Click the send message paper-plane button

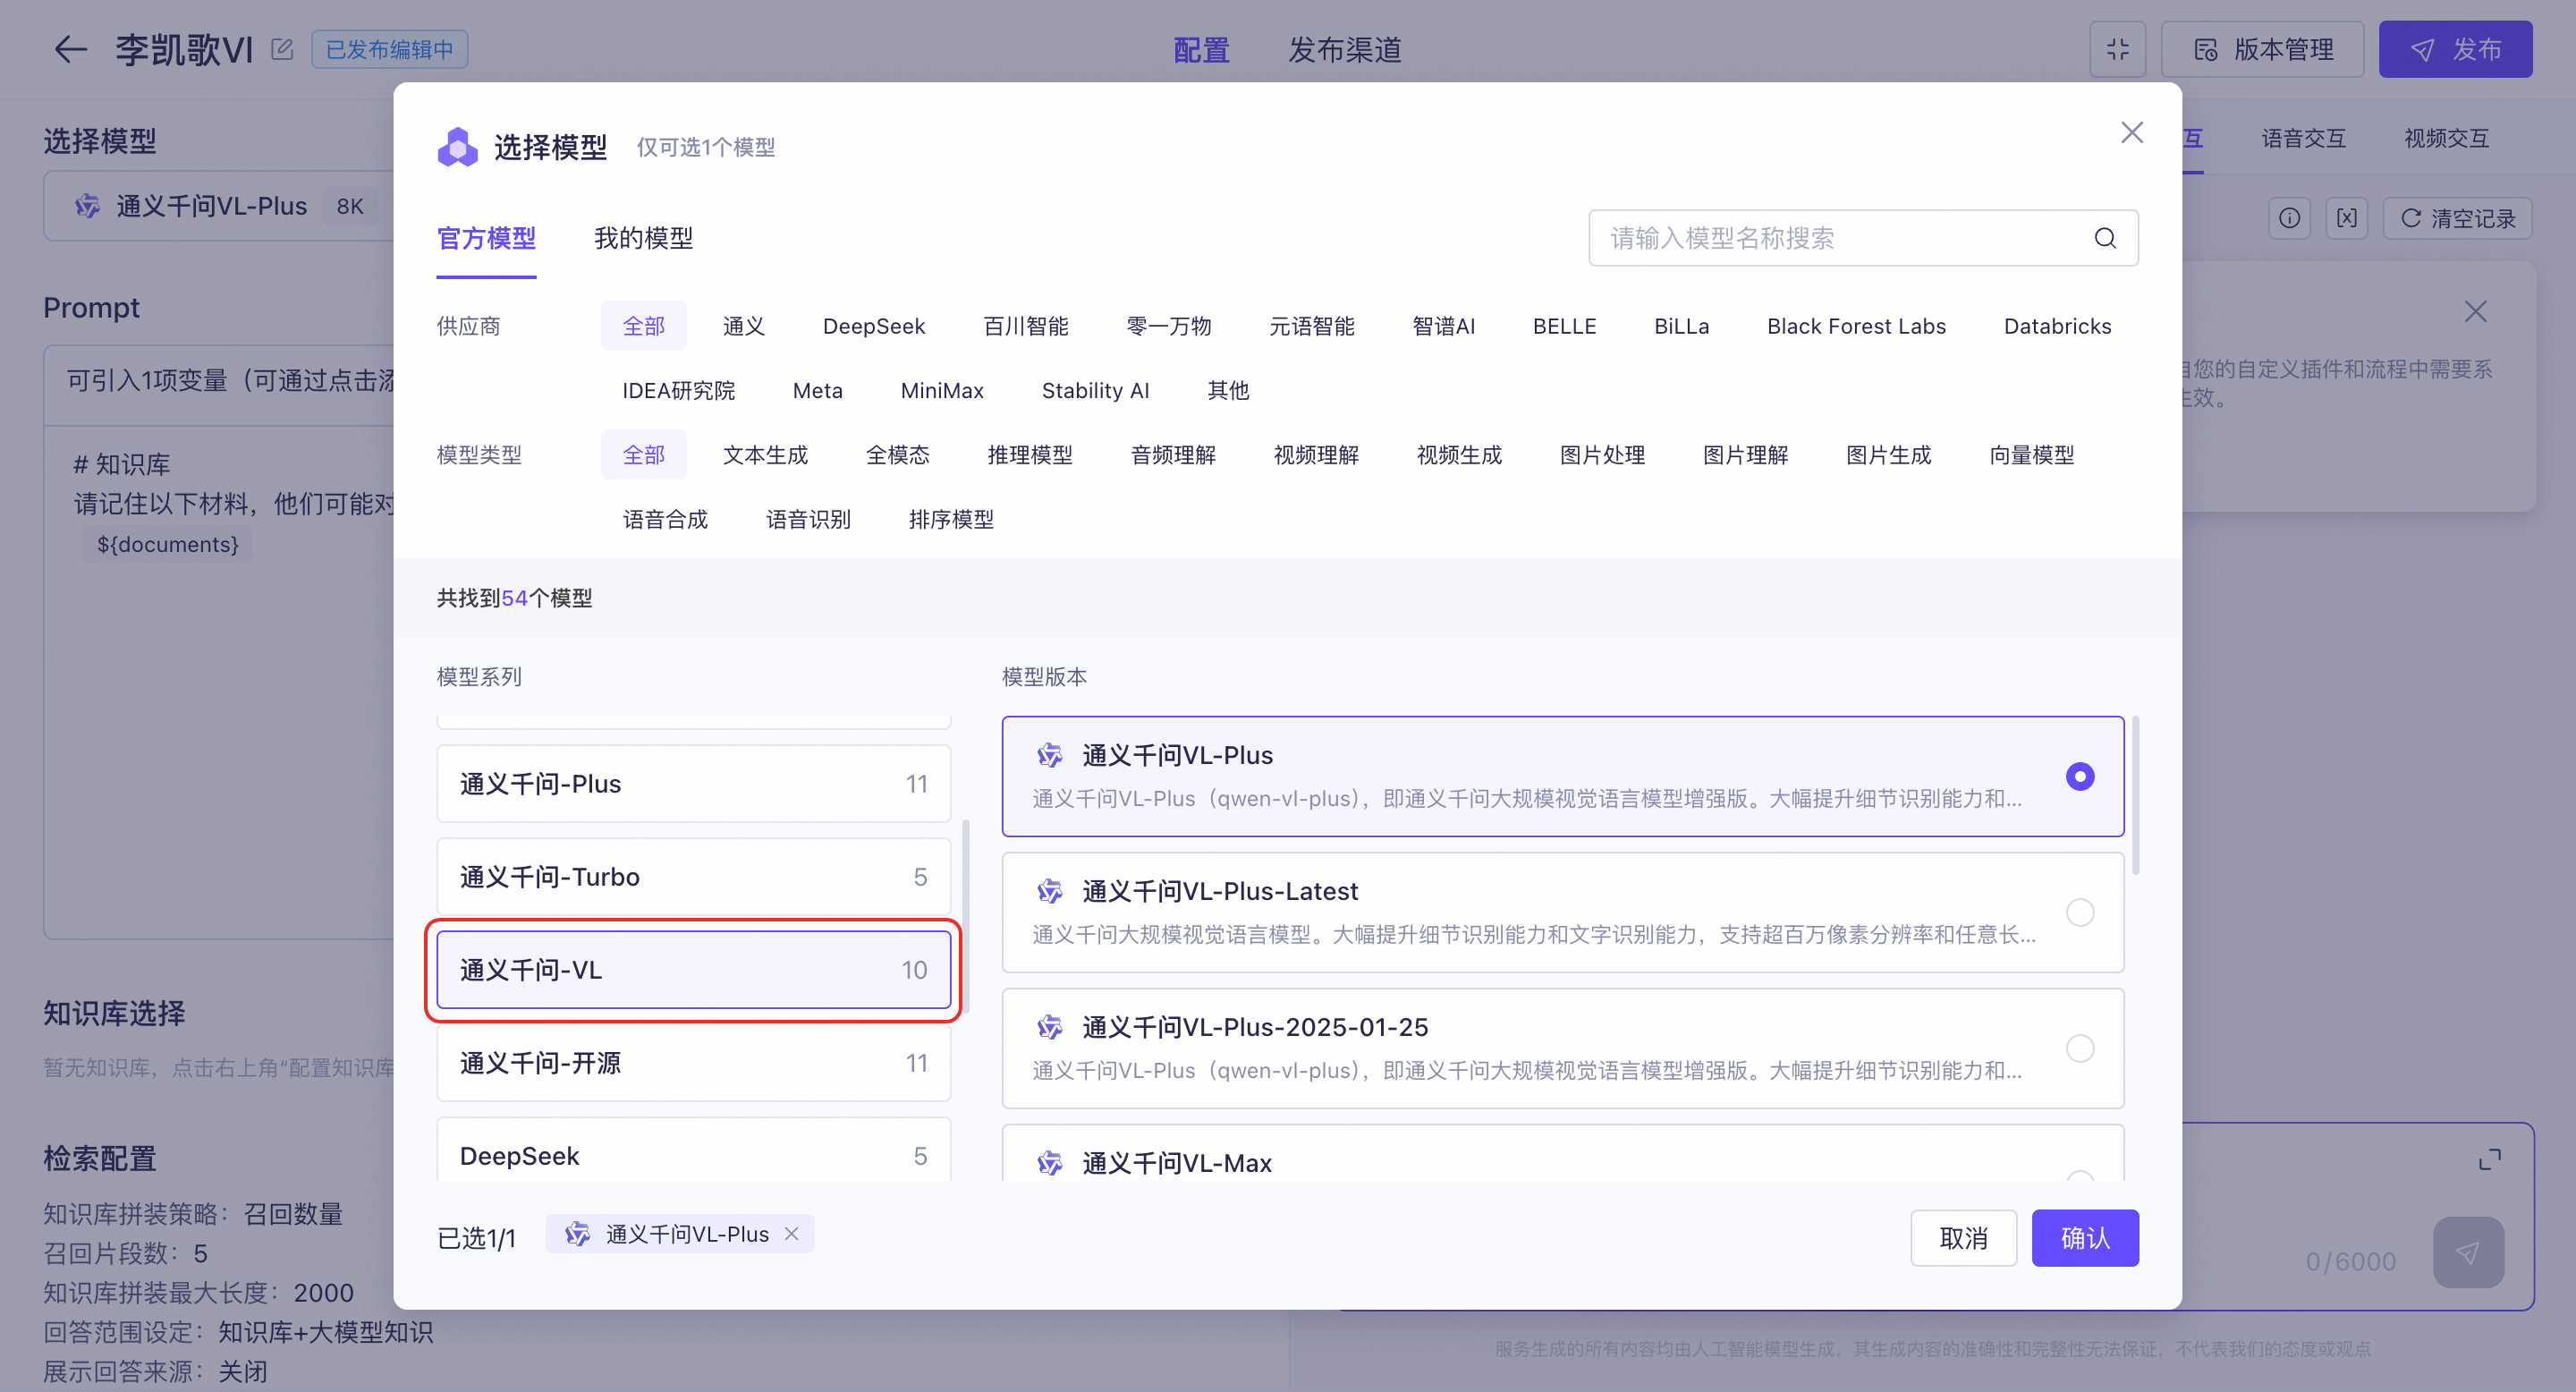click(2468, 1252)
